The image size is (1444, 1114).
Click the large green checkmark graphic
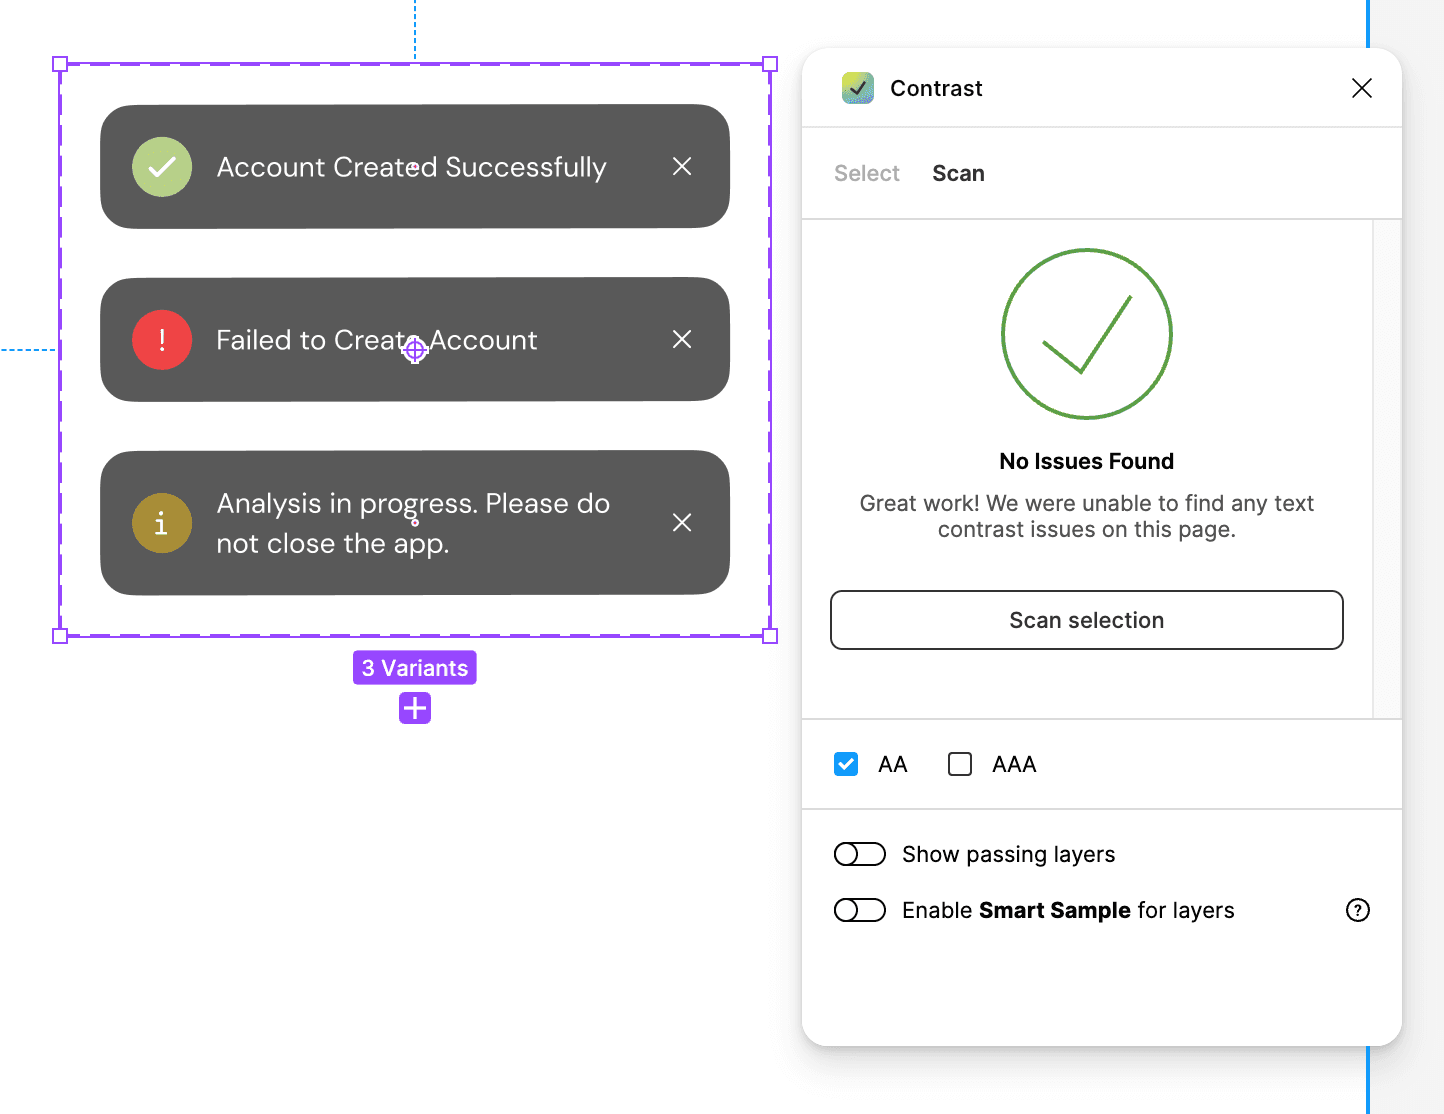[x=1087, y=334]
